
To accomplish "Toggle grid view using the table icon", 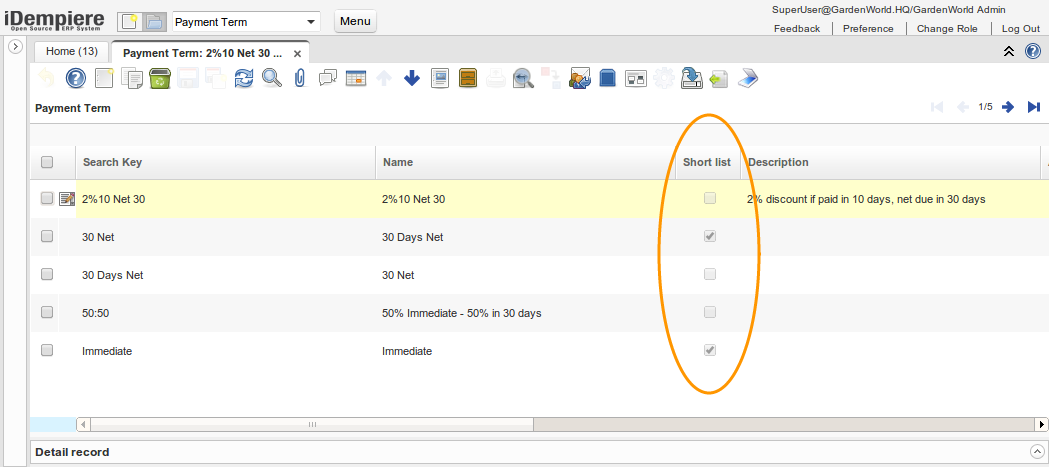I will 355,78.
